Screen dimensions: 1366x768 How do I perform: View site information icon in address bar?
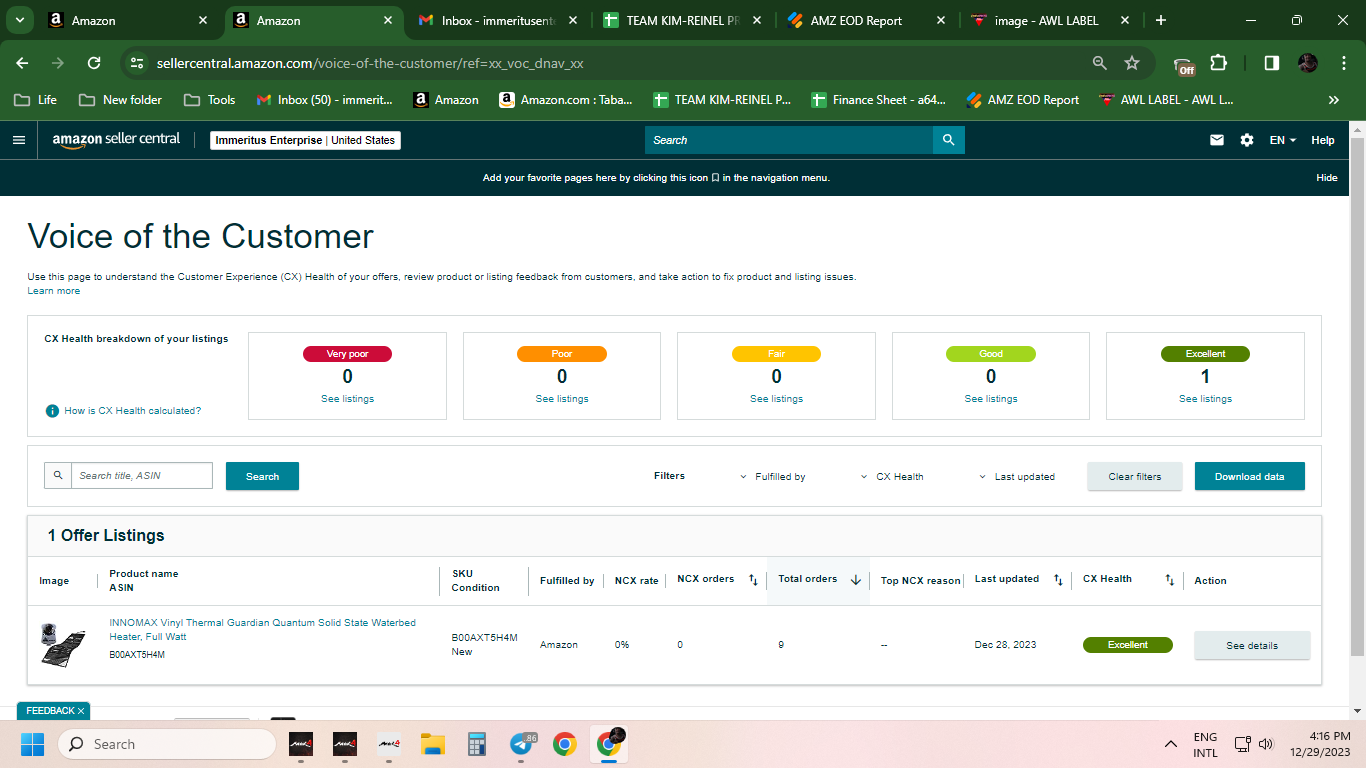pyautogui.click(x=138, y=63)
